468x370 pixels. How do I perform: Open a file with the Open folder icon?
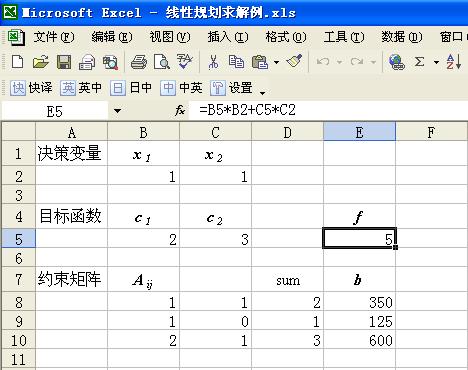click(x=41, y=62)
